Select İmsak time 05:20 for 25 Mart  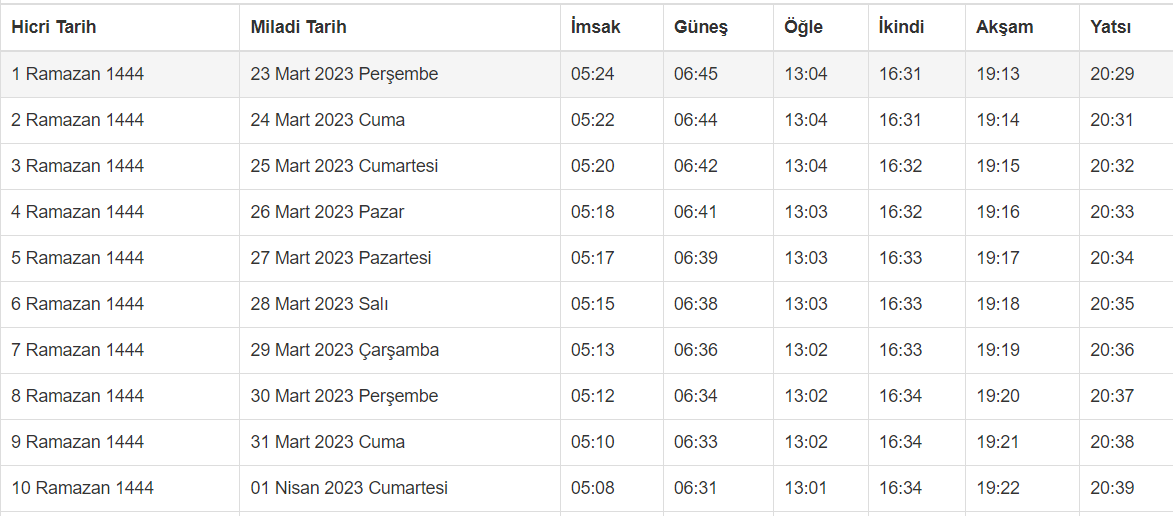point(593,166)
